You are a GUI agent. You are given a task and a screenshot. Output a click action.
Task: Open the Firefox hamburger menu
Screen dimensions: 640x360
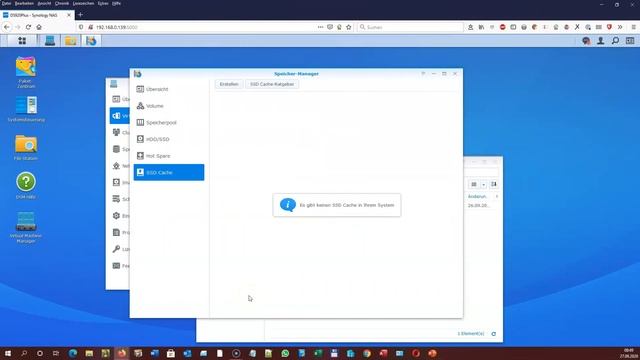[633, 27]
